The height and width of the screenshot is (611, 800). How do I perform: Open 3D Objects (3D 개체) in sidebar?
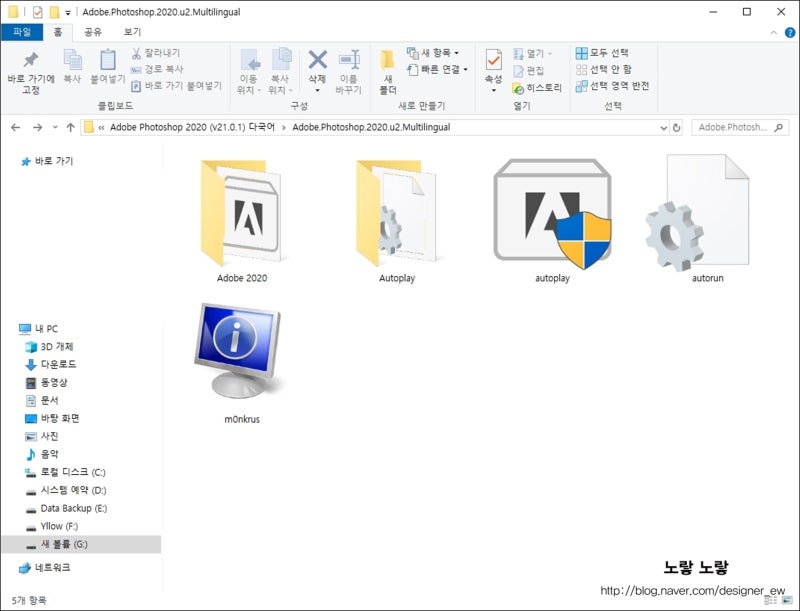[x=49, y=347]
